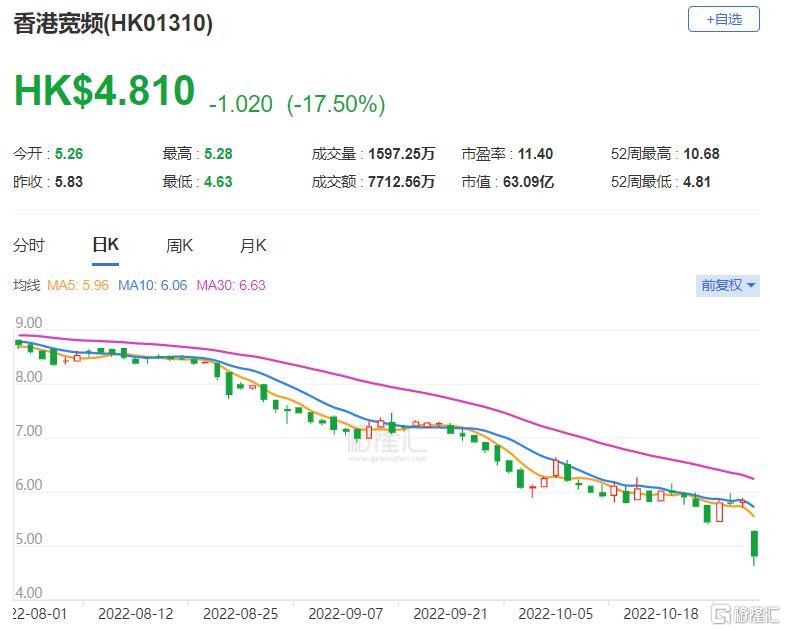Click the x-axis date 2022-09-21
The image size is (786, 631).
(x=451, y=614)
